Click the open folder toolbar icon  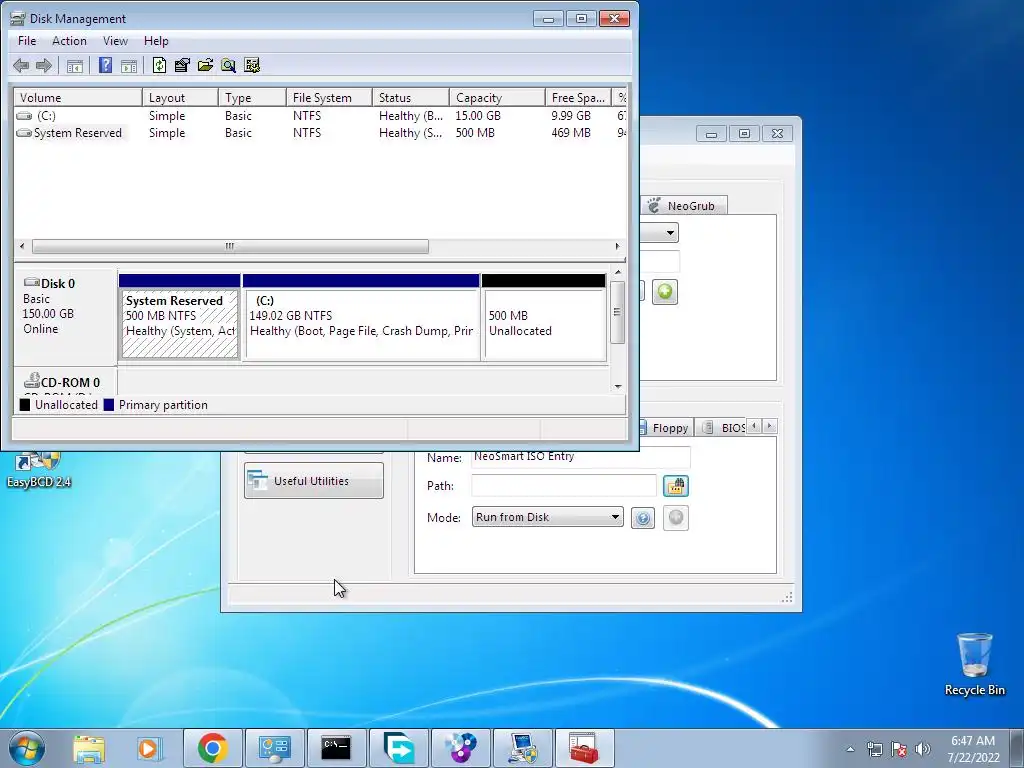tap(205, 65)
